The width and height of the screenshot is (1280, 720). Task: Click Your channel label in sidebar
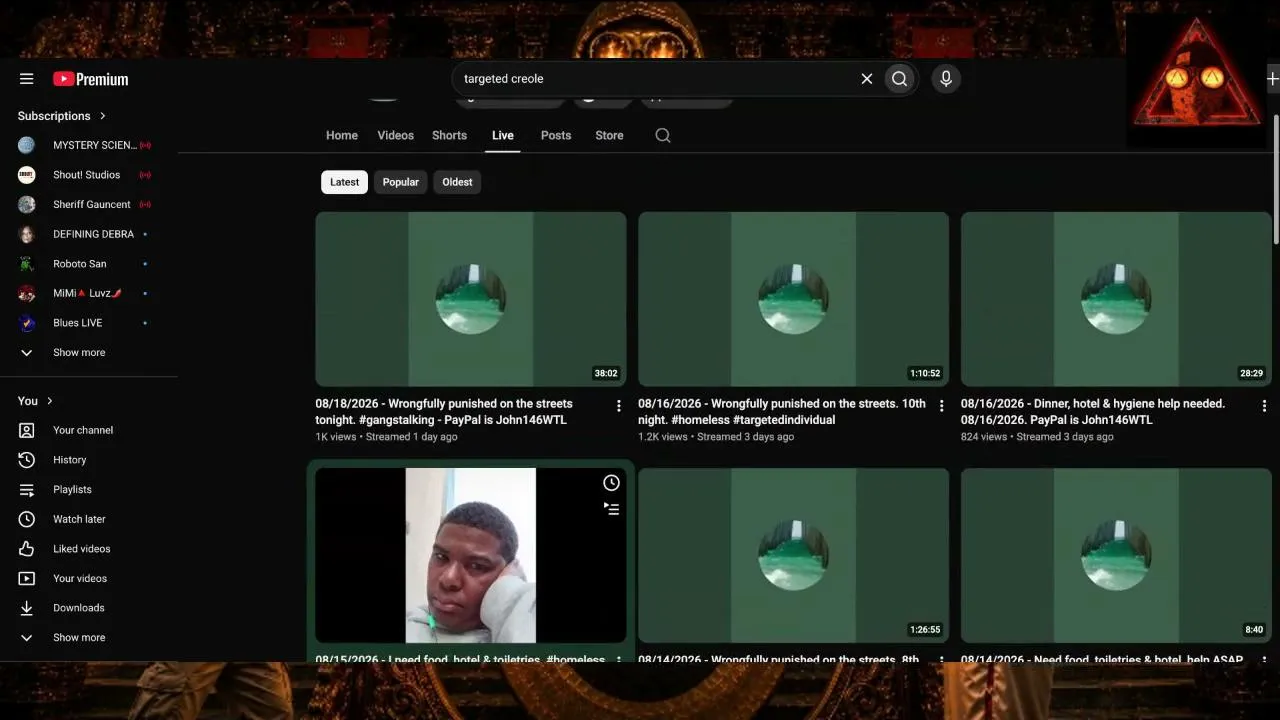83,430
